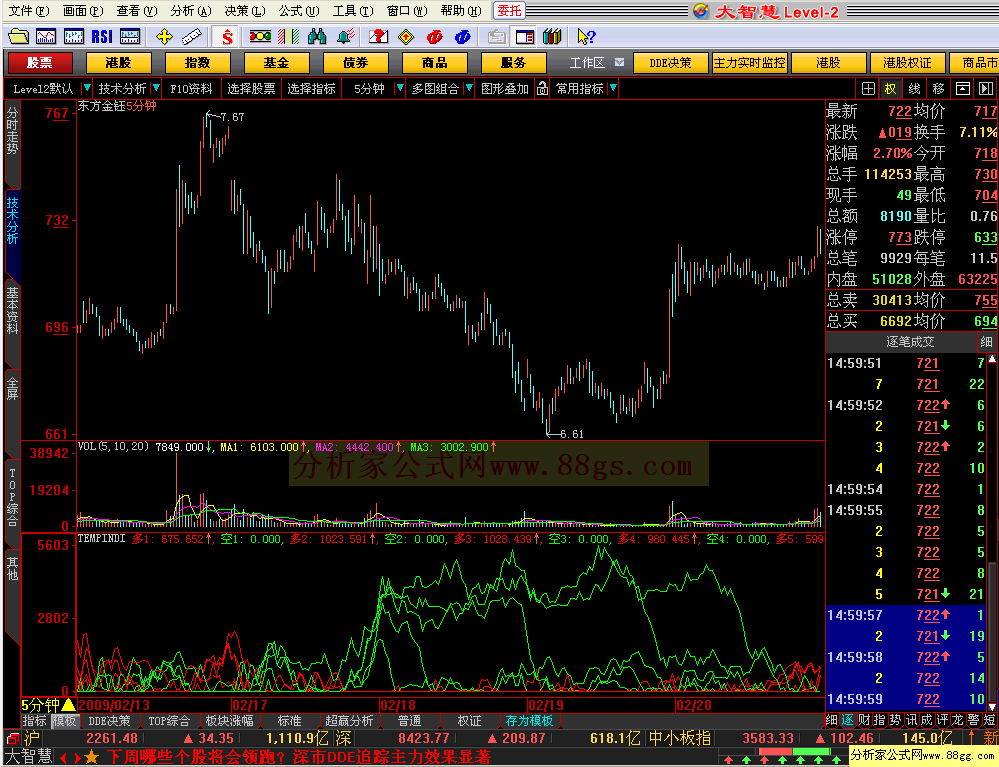
Task: Open the 文件(F) menu
Action: 29,11
